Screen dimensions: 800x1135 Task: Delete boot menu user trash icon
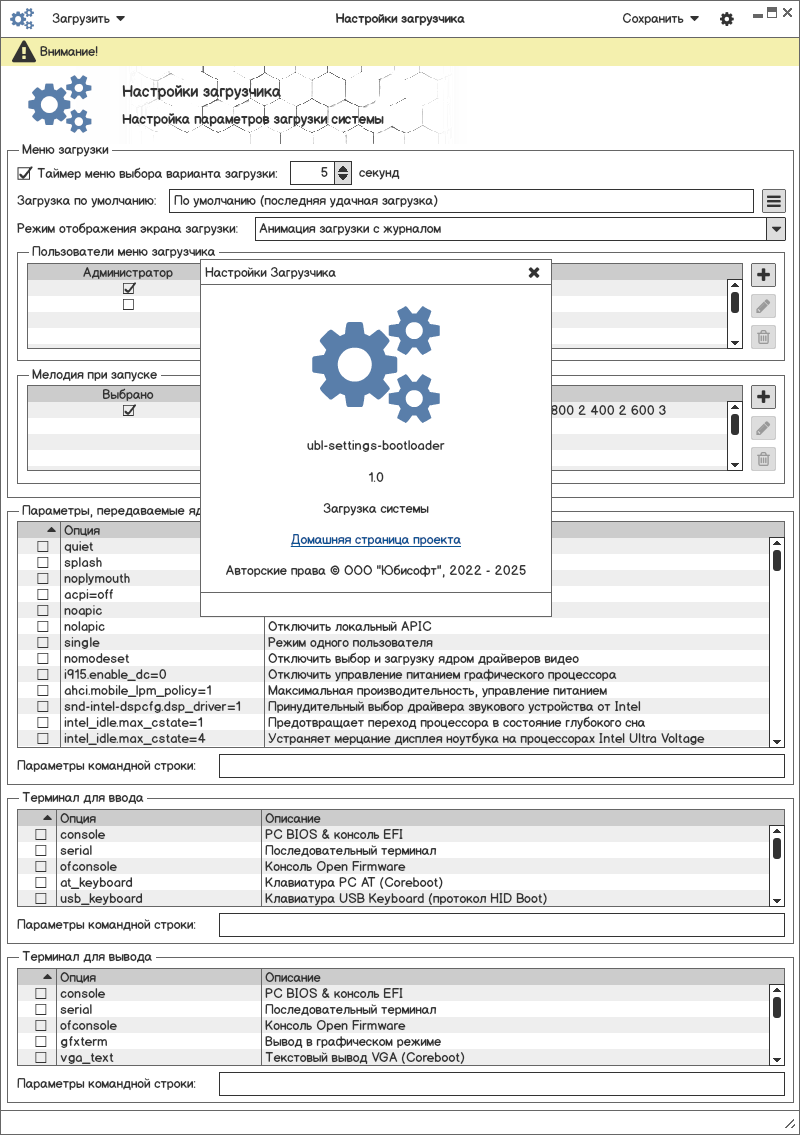coord(762,337)
